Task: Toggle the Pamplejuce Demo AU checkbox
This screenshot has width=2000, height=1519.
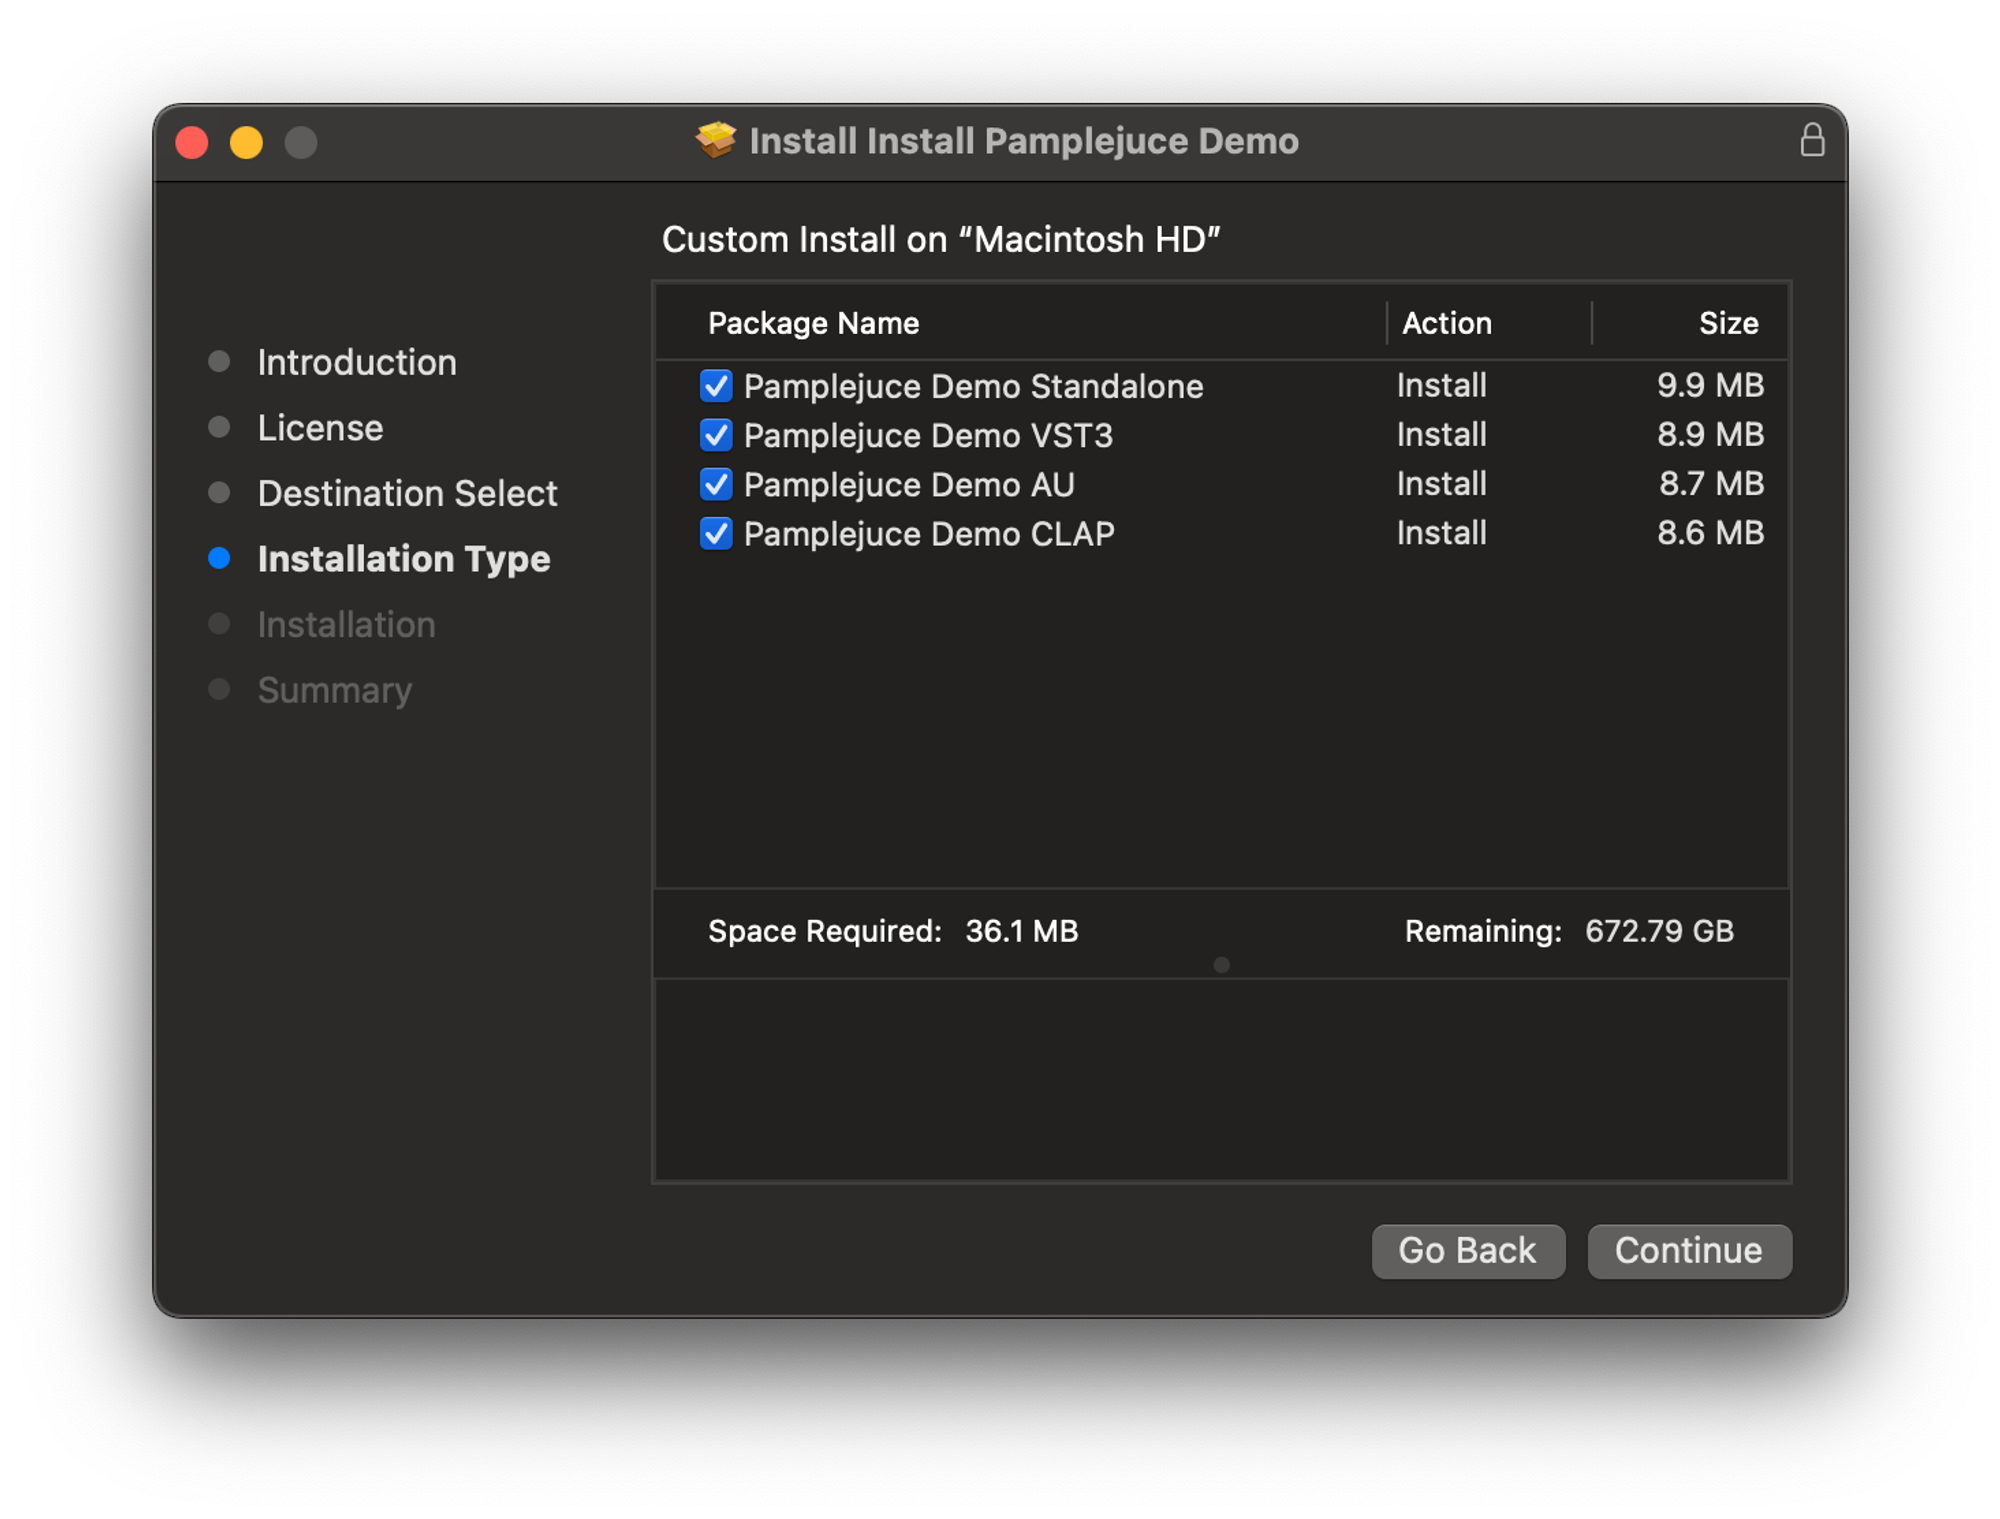Action: (x=716, y=484)
